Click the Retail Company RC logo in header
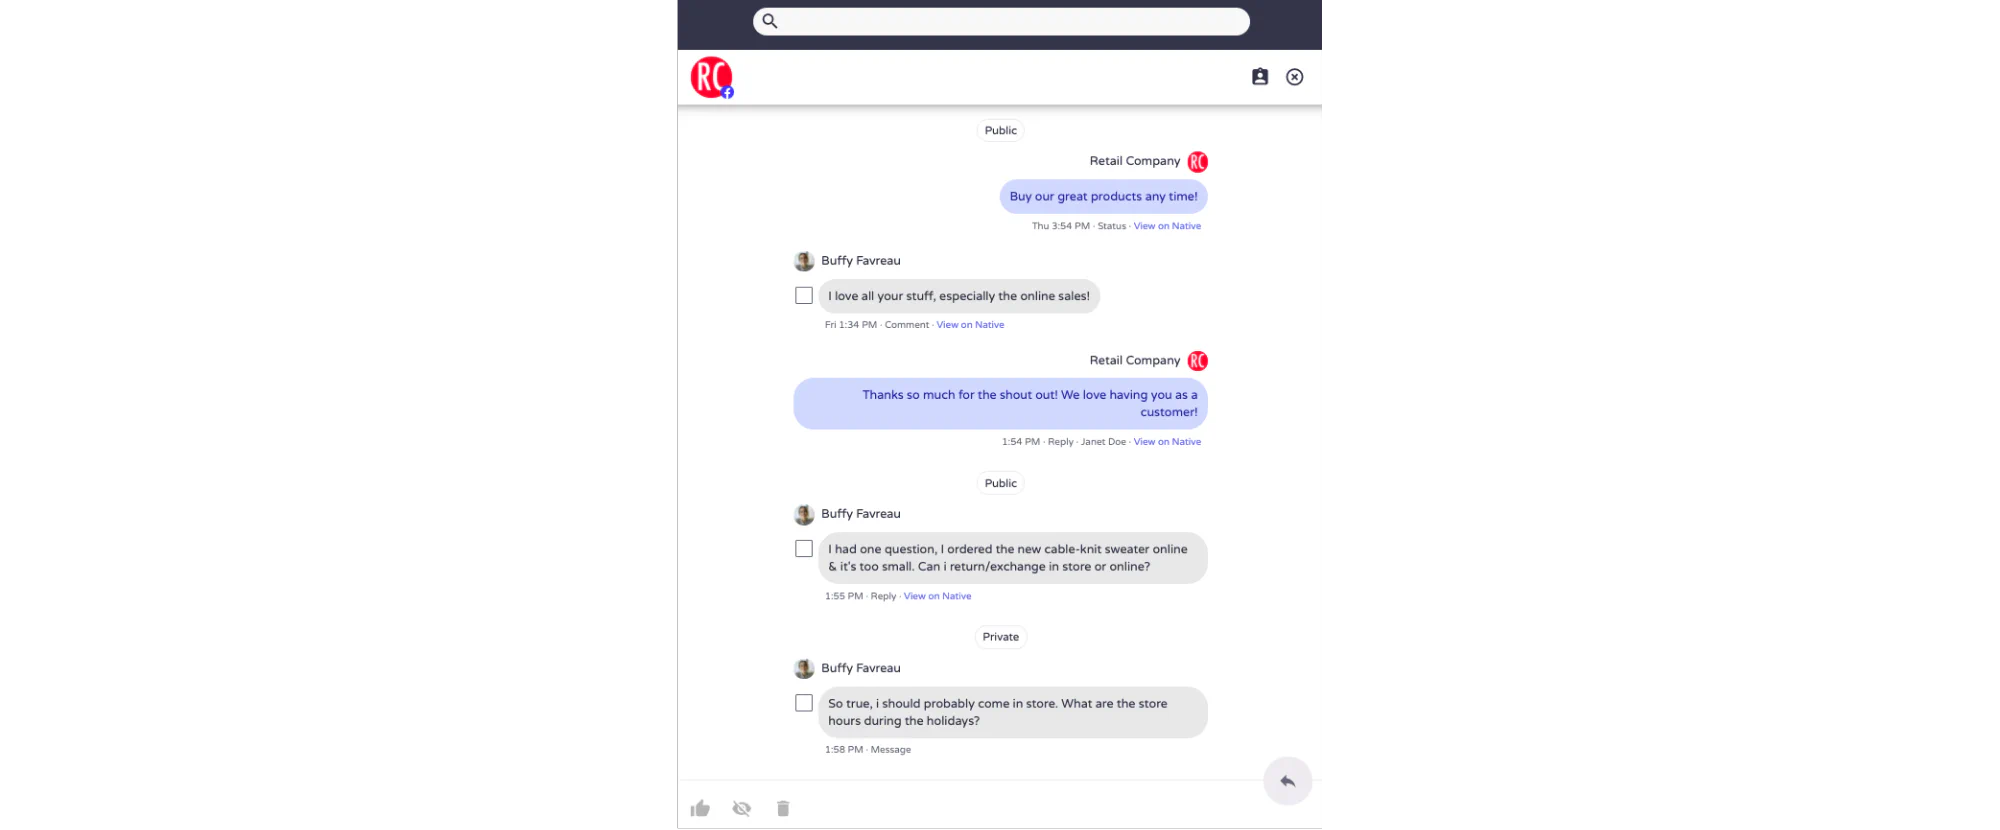 click(x=712, y=77)
